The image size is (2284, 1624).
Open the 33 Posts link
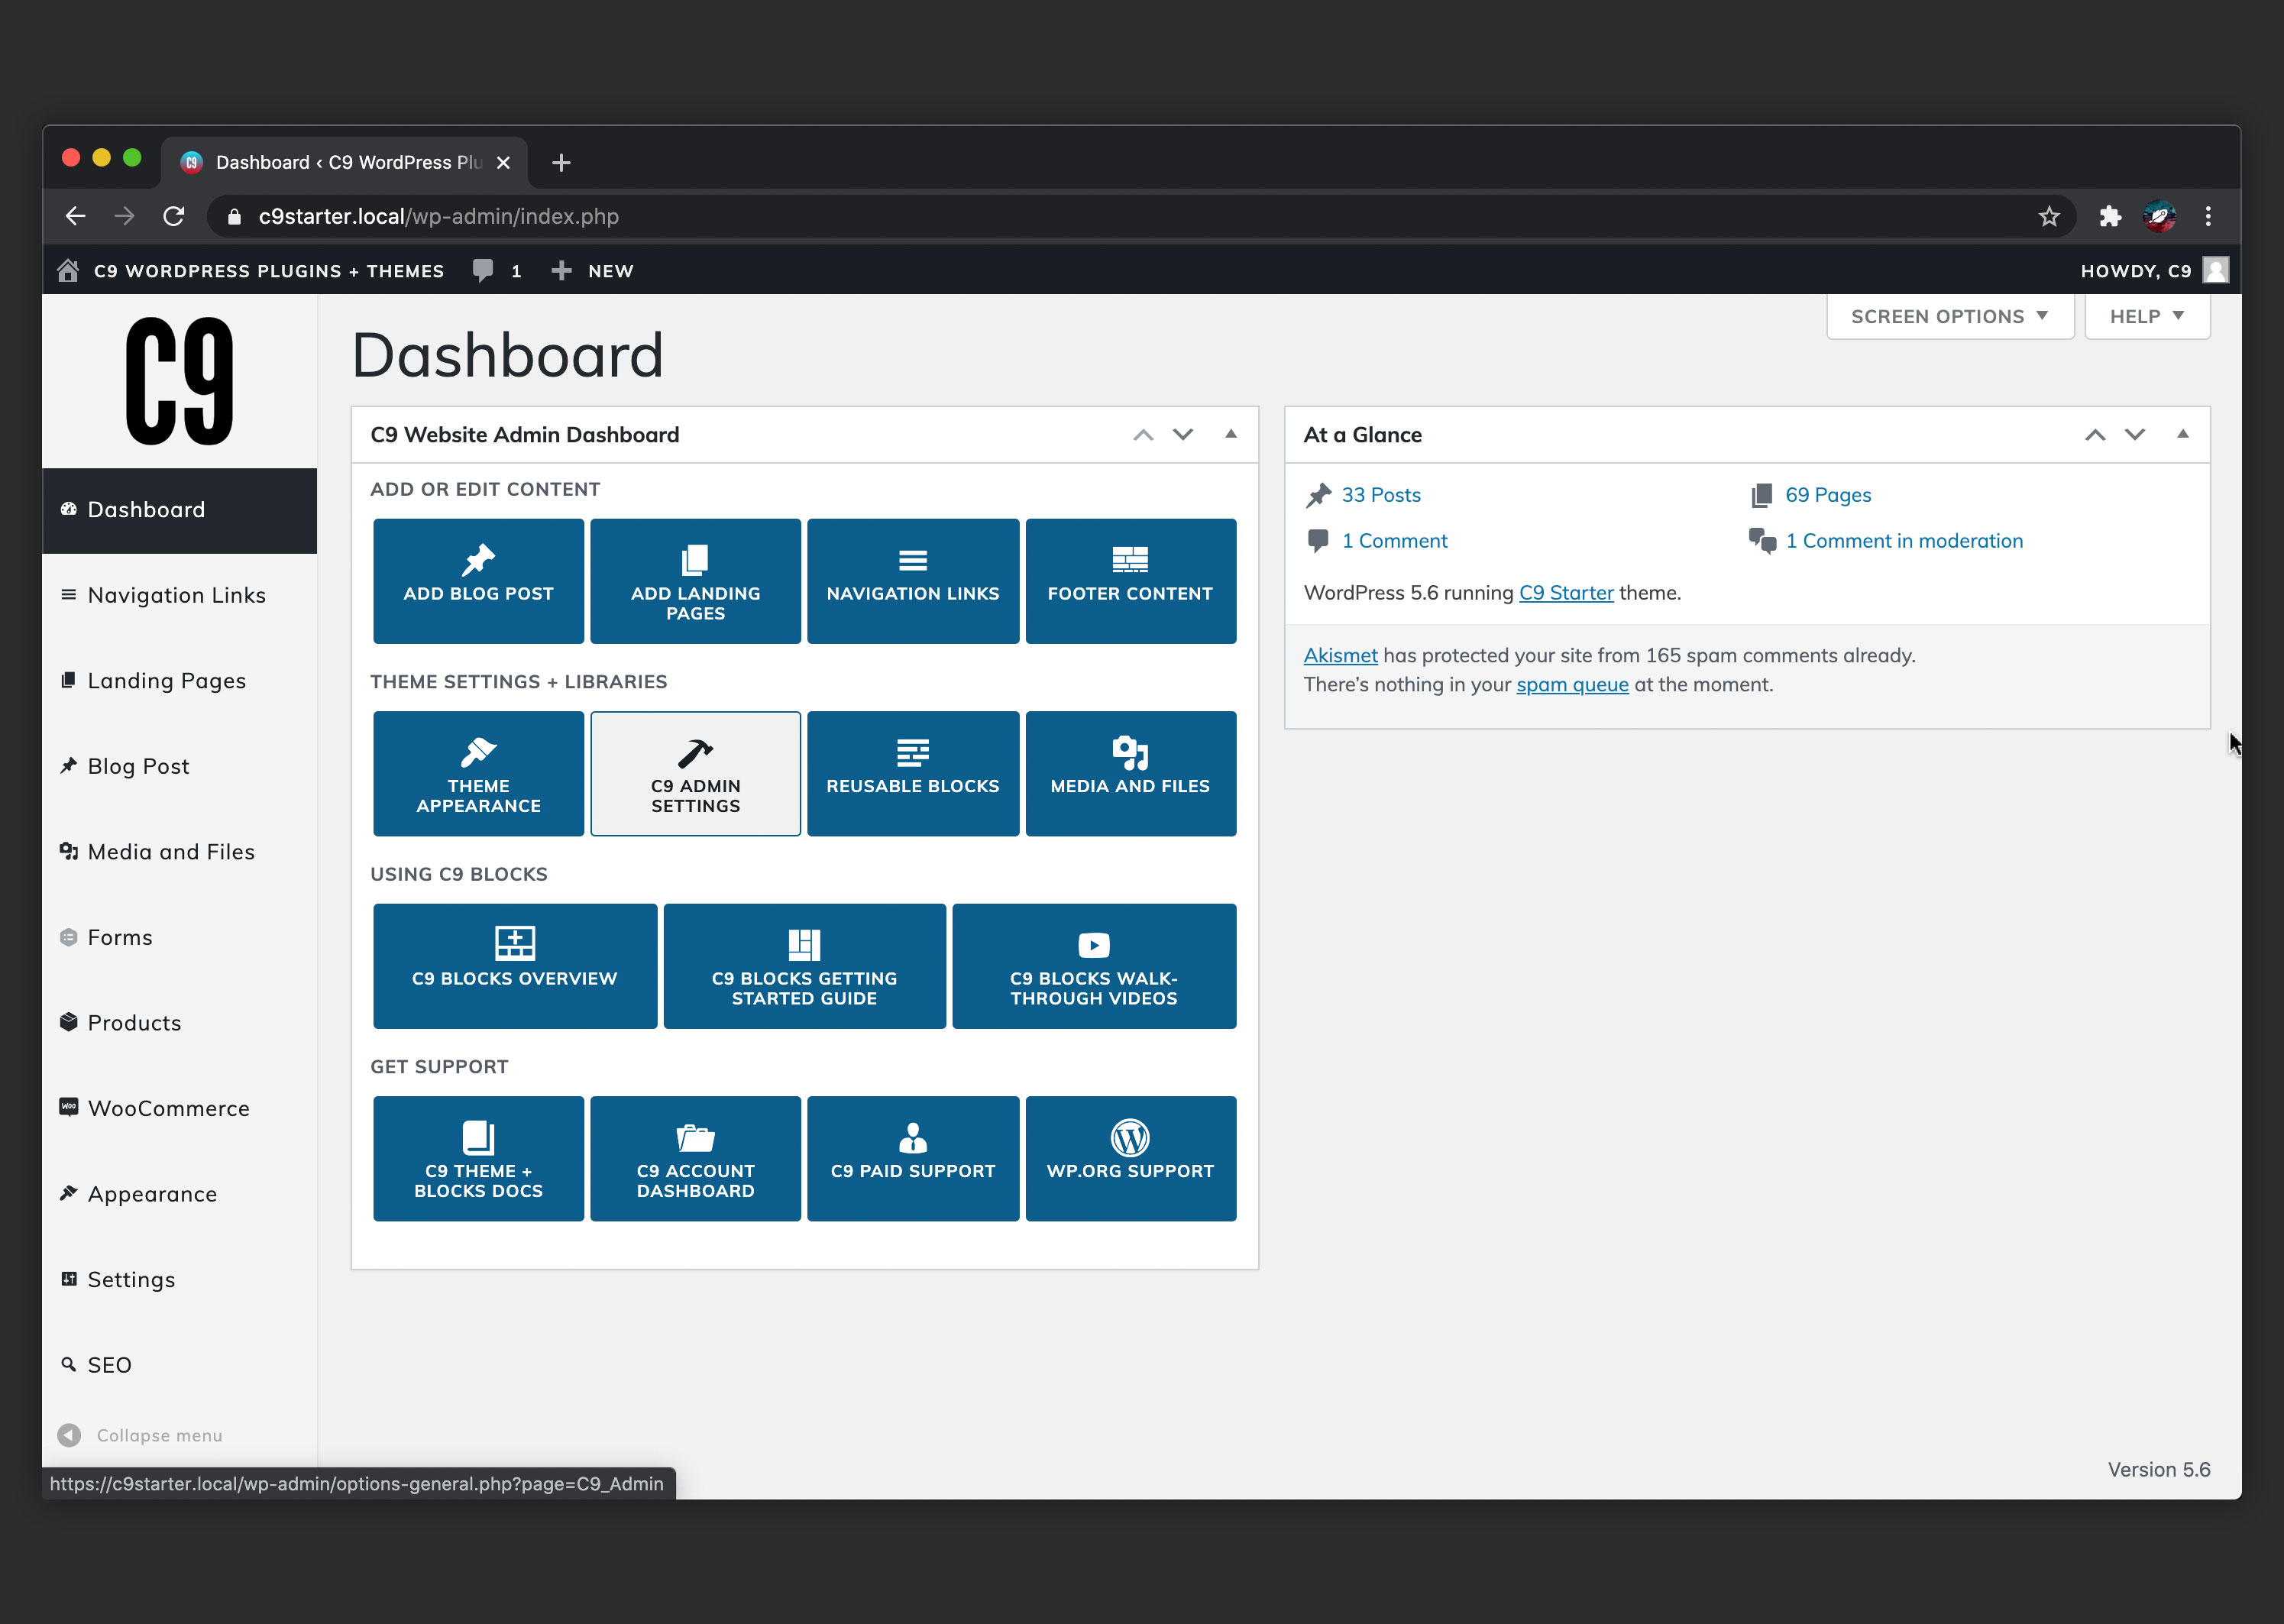pyautogui.click(x=1380, y=495)
